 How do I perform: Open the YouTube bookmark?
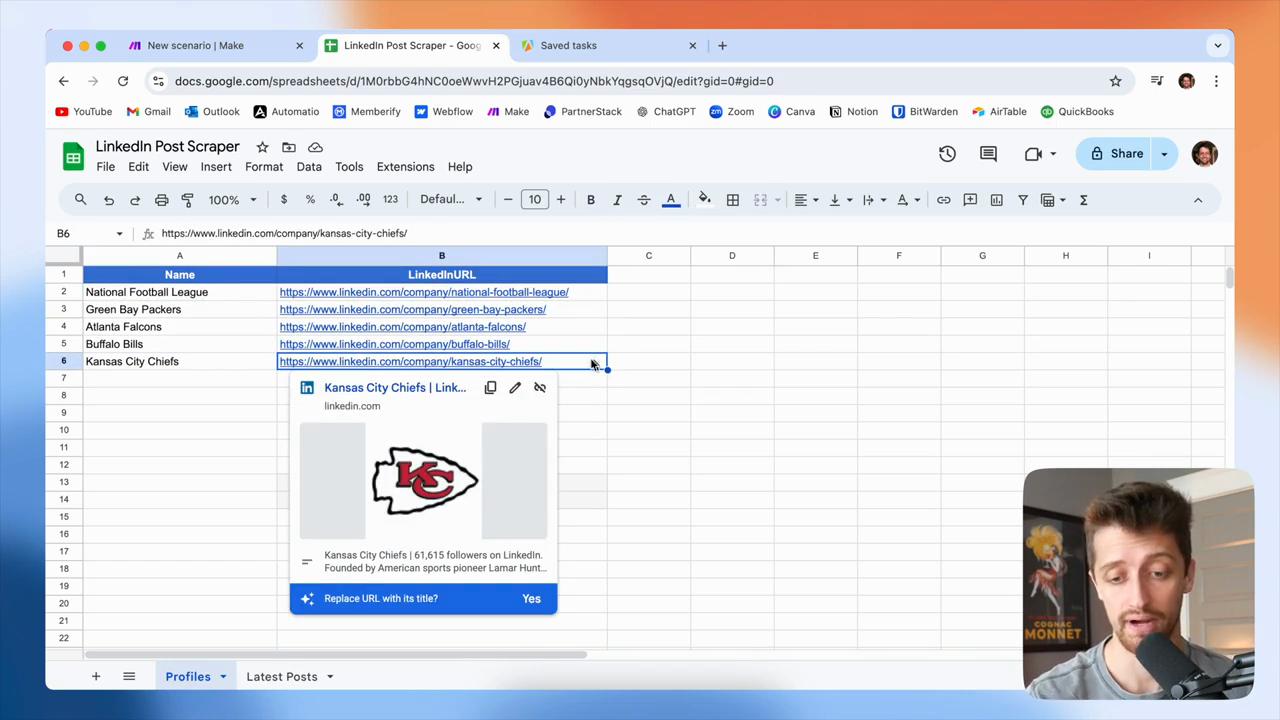[x=84, y=112]
